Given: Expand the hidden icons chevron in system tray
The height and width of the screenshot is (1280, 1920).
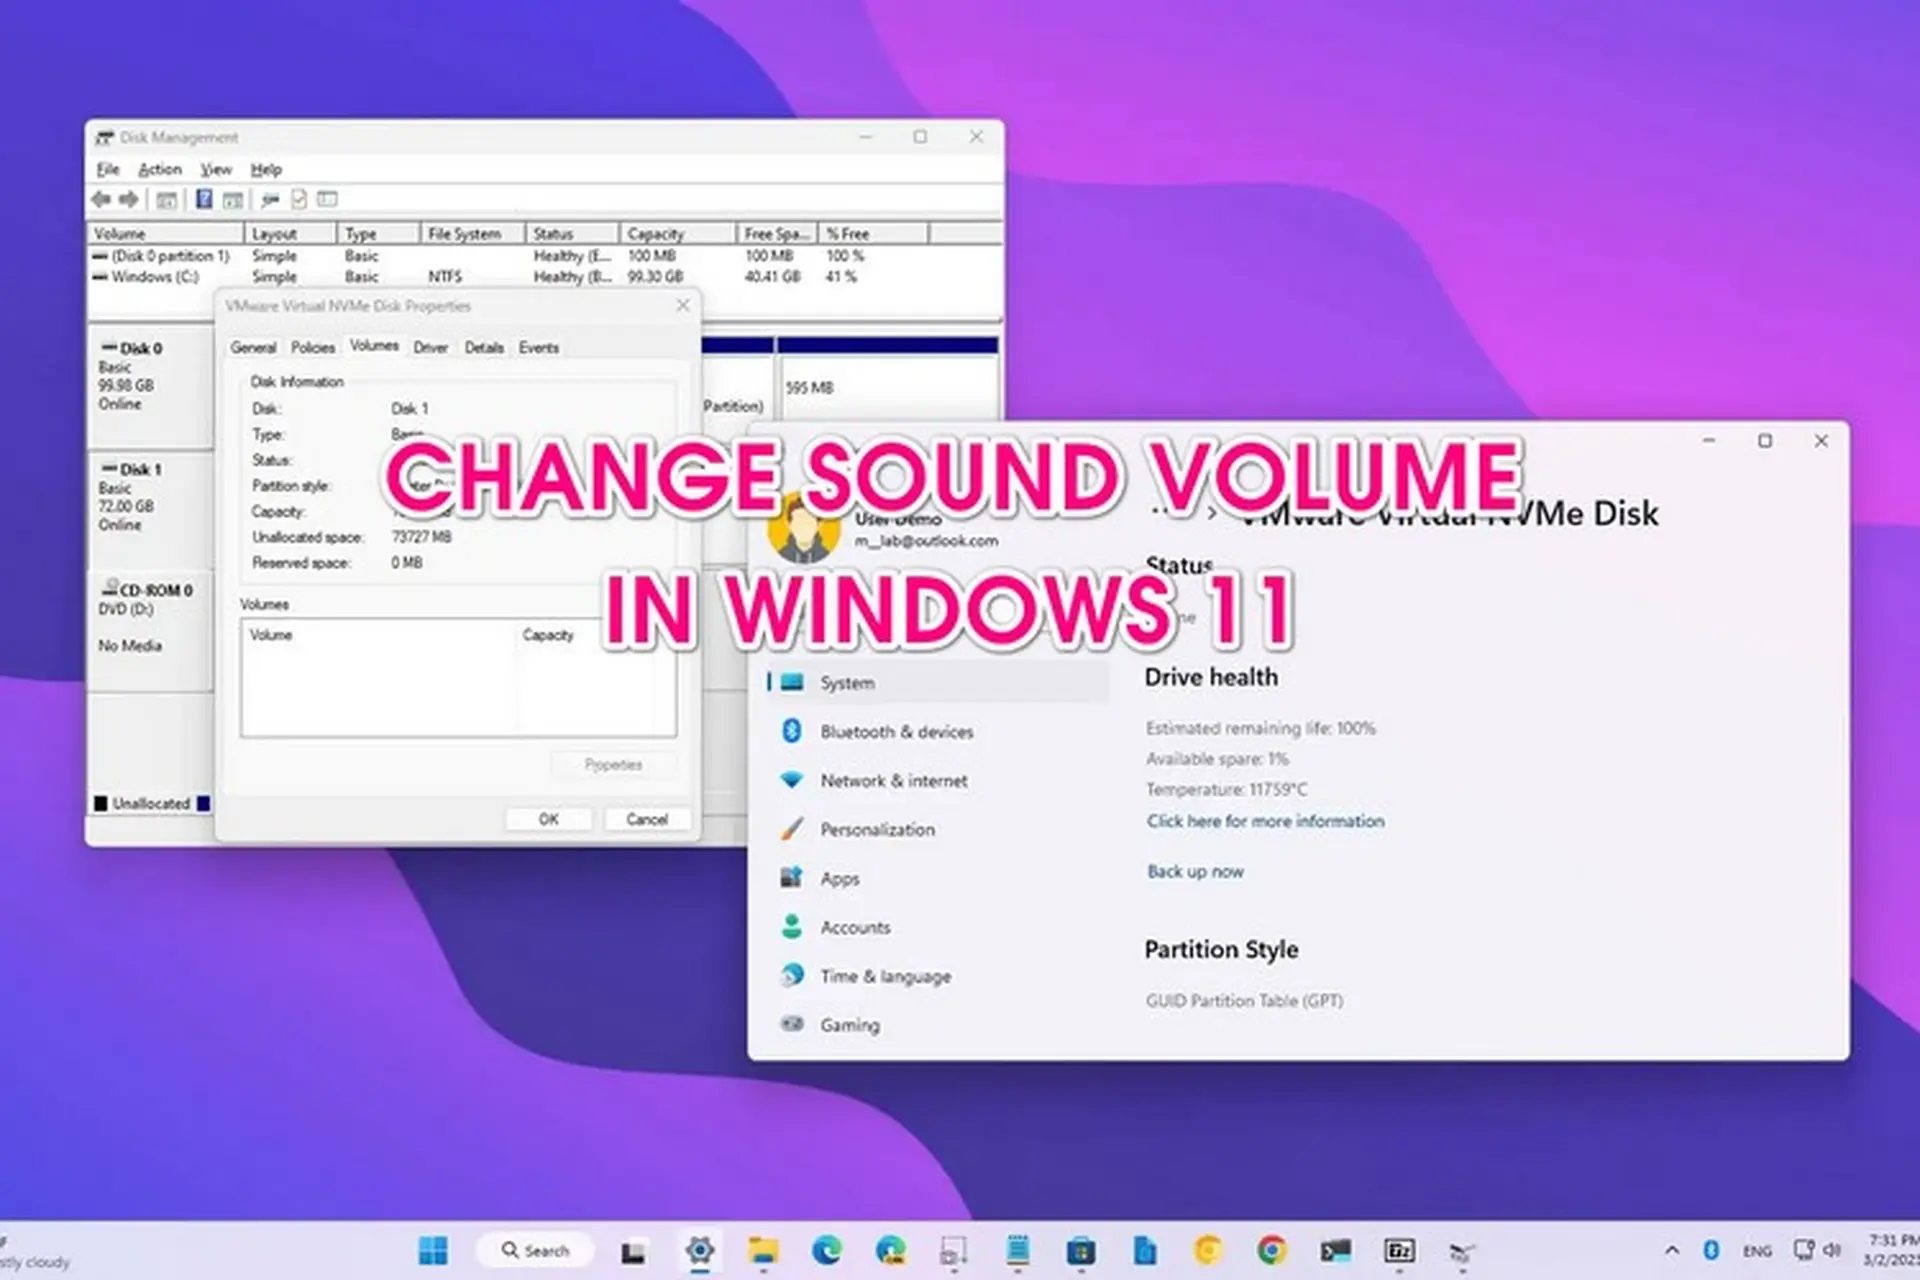Looking at the screenshot, I should click(x=1672, y=1250).
